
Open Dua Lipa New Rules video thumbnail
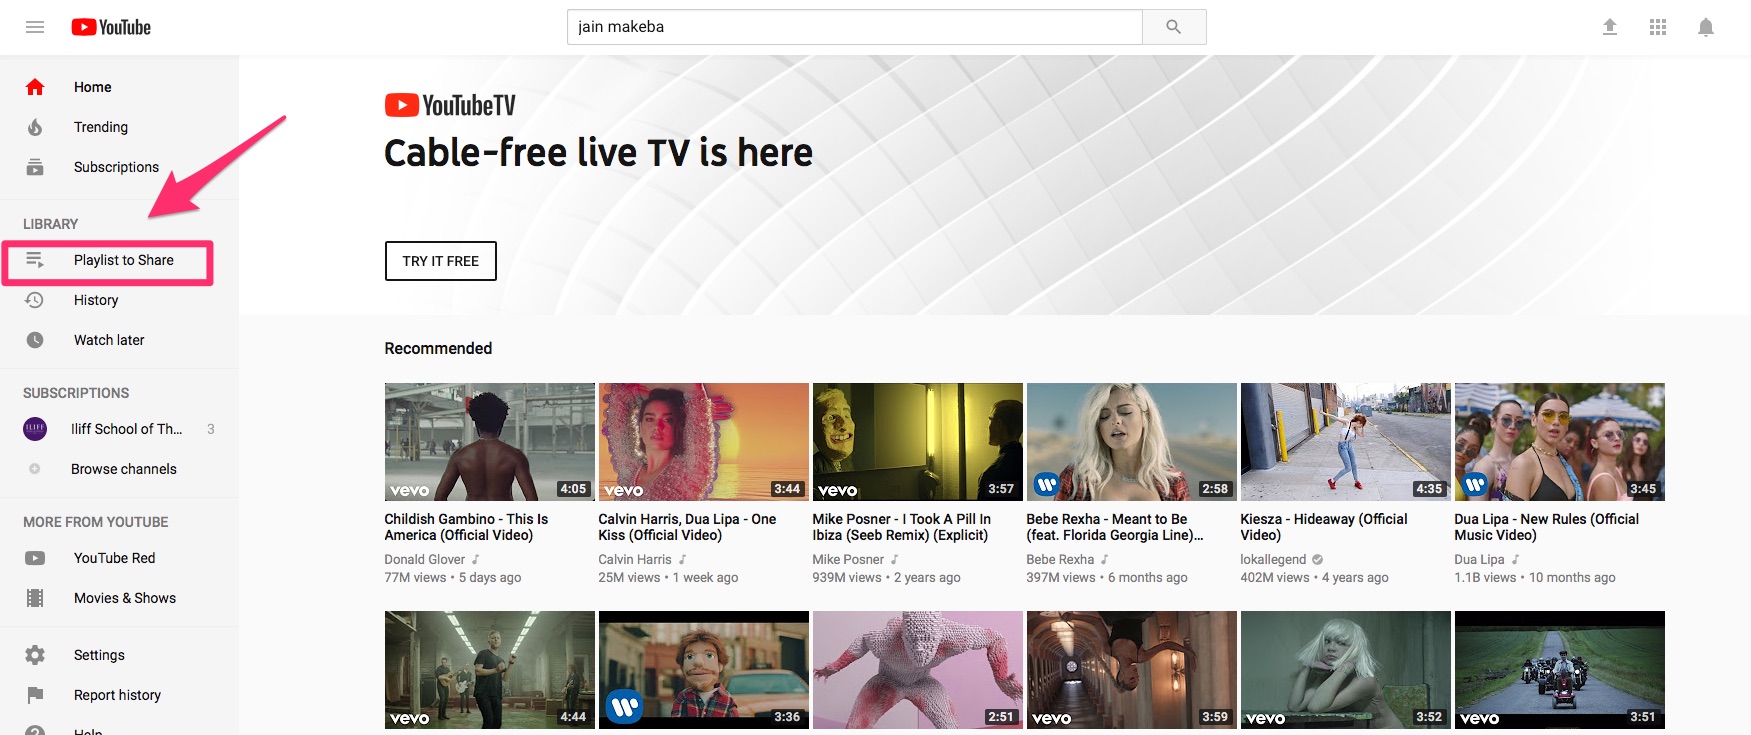coord(1559,441)
